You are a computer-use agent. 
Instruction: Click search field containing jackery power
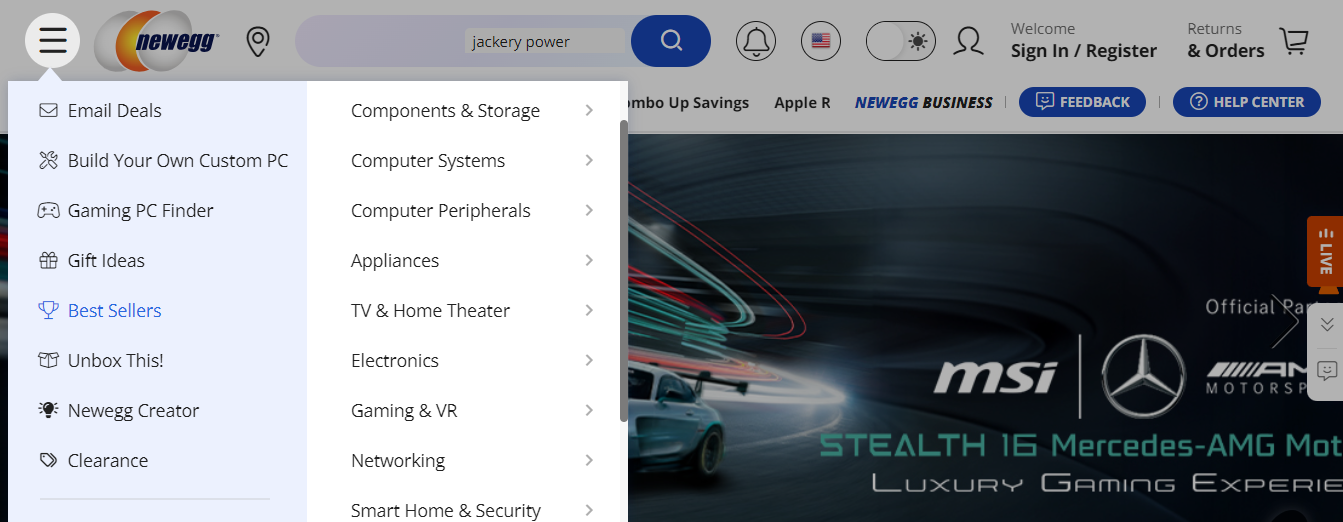pyautogui.click(x=463, y=41)
